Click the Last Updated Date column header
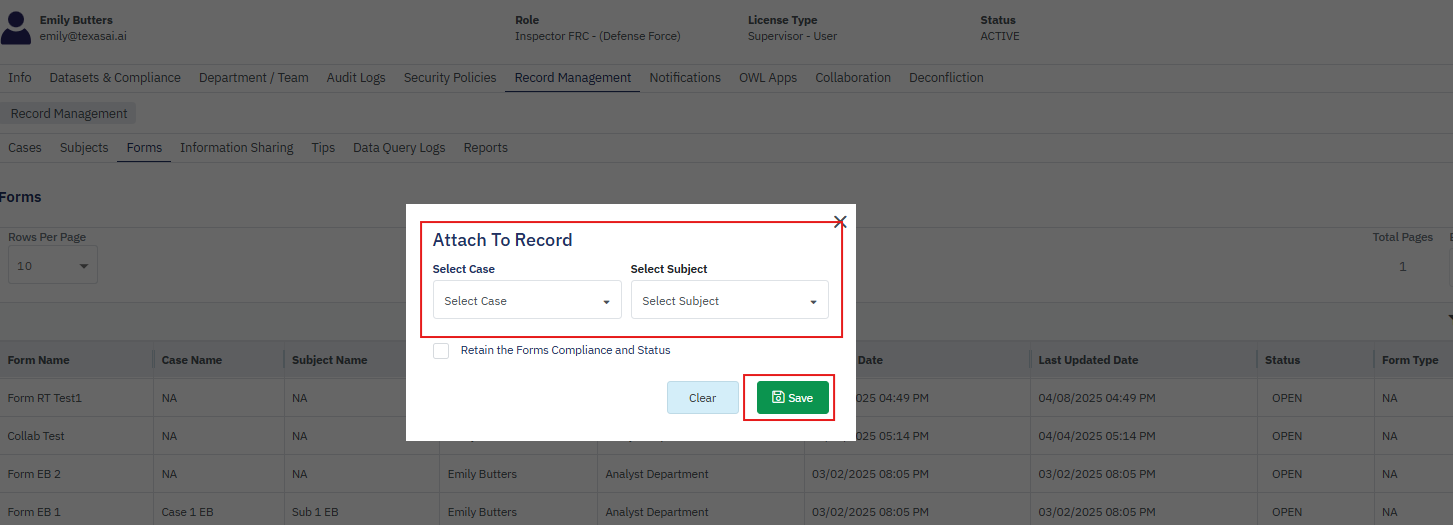This screenshot has width=1453, height=525. pyautogui.click(x=1088, y=360)
